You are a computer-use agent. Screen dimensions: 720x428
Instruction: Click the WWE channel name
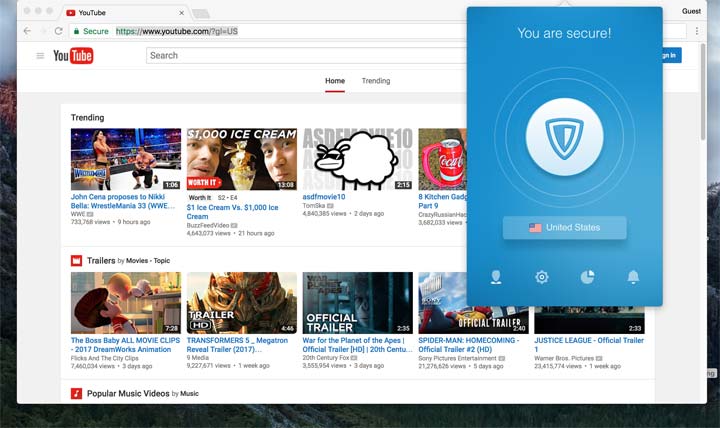pyautogui.click(x=78, y=214)
